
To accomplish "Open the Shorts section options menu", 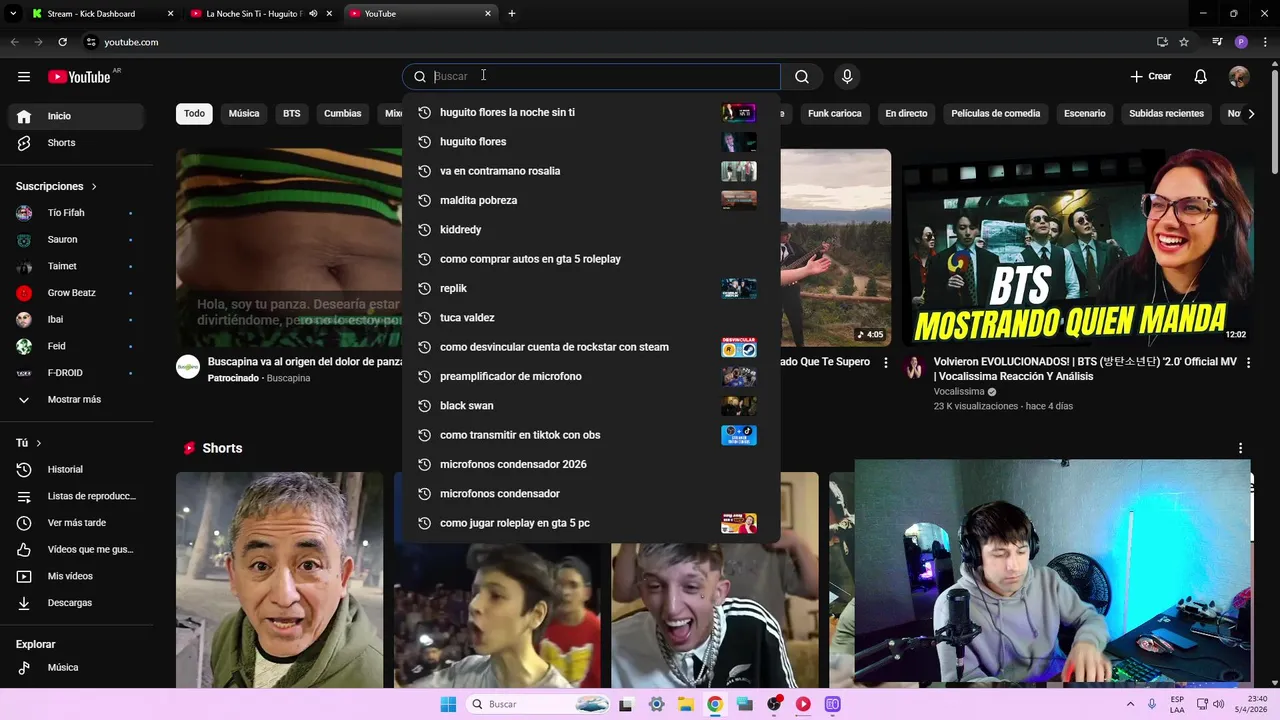I will (1241, 449).
